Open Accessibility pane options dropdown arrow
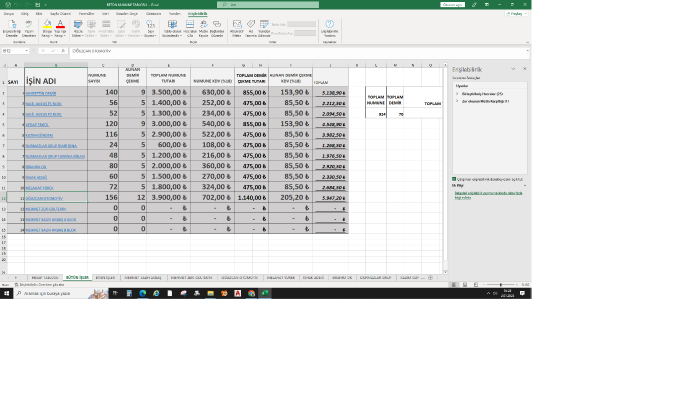This screenshot has width=700, height=394. click(513, 69)
